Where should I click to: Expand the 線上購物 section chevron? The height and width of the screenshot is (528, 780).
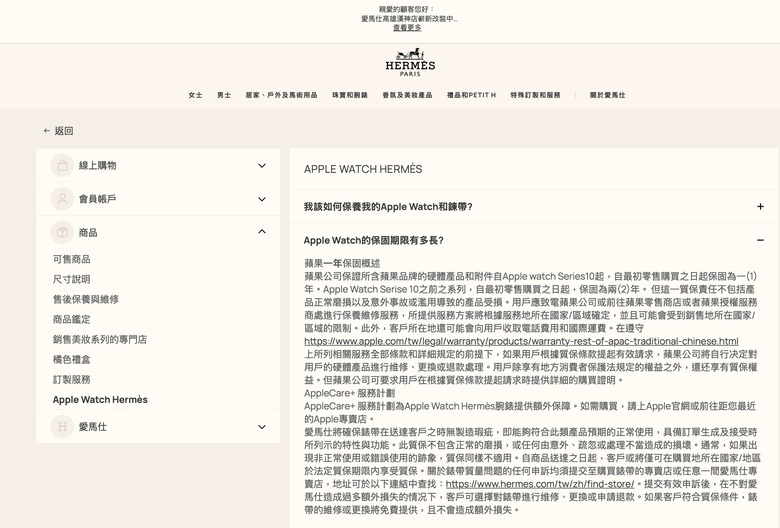click(262, 166)
